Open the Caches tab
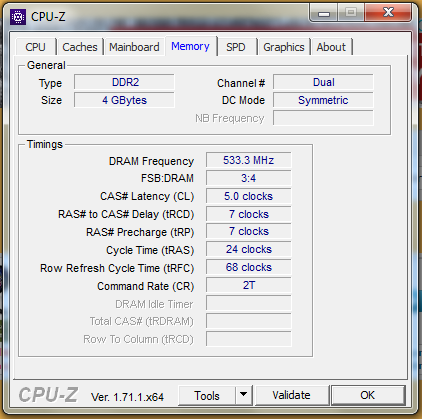 (x=80, y=47)
